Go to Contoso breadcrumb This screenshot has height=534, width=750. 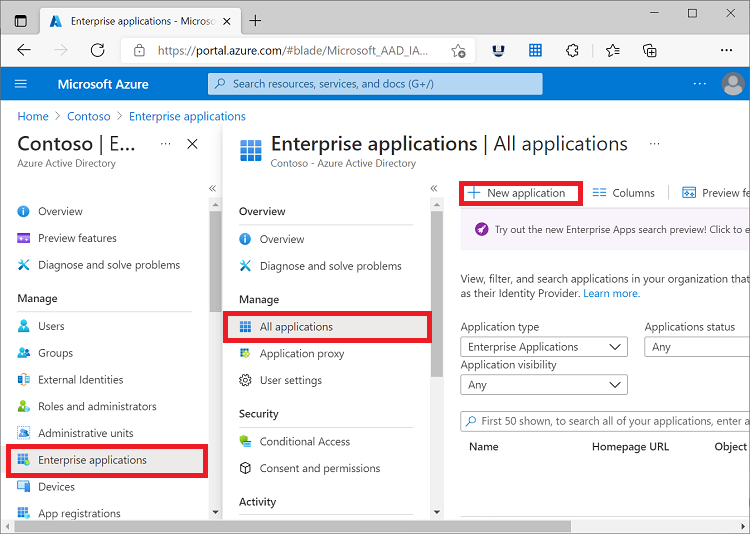(88, 116)
